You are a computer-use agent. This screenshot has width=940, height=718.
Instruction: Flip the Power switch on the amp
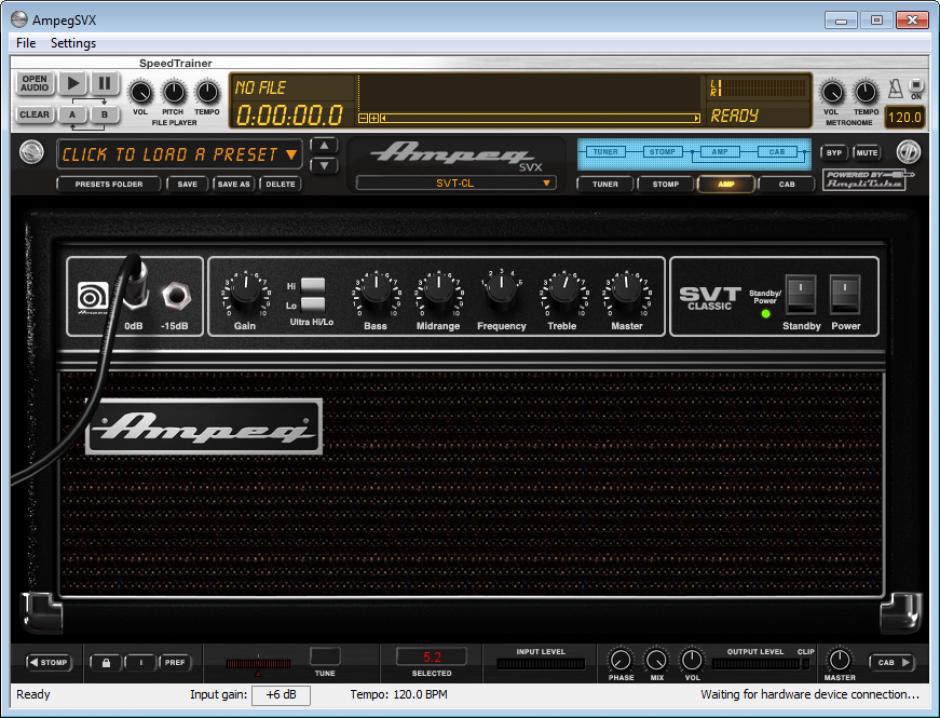845,294
